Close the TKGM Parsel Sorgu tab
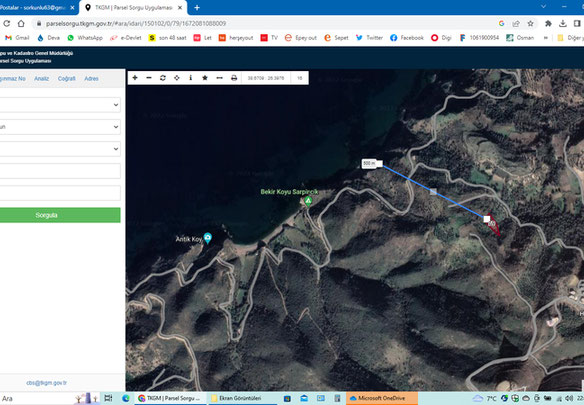This screenshot has width=584, height=405. [x=180, y=7]
